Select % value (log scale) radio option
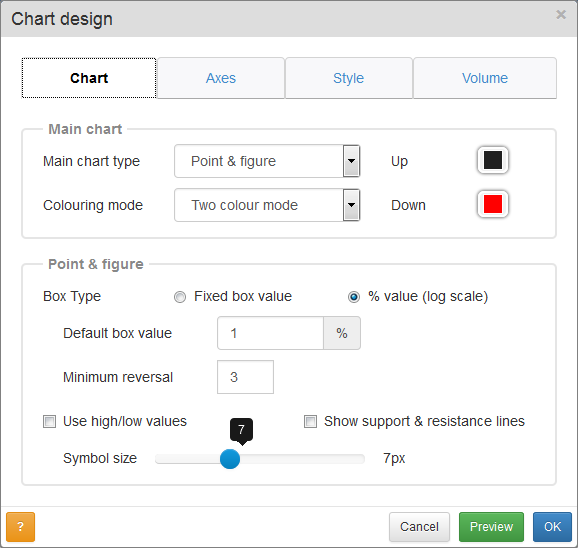This screenshot has width=578, height=548. coord(354,297)
